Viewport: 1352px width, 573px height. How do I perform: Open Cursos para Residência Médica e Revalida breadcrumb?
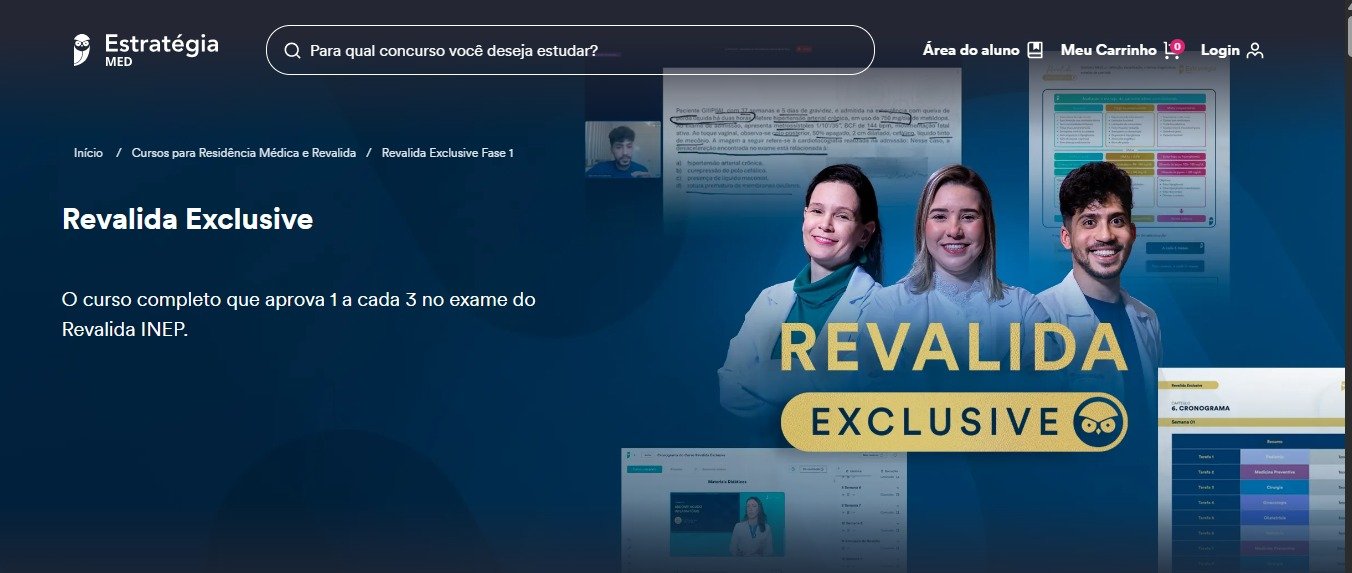point(243,153)
